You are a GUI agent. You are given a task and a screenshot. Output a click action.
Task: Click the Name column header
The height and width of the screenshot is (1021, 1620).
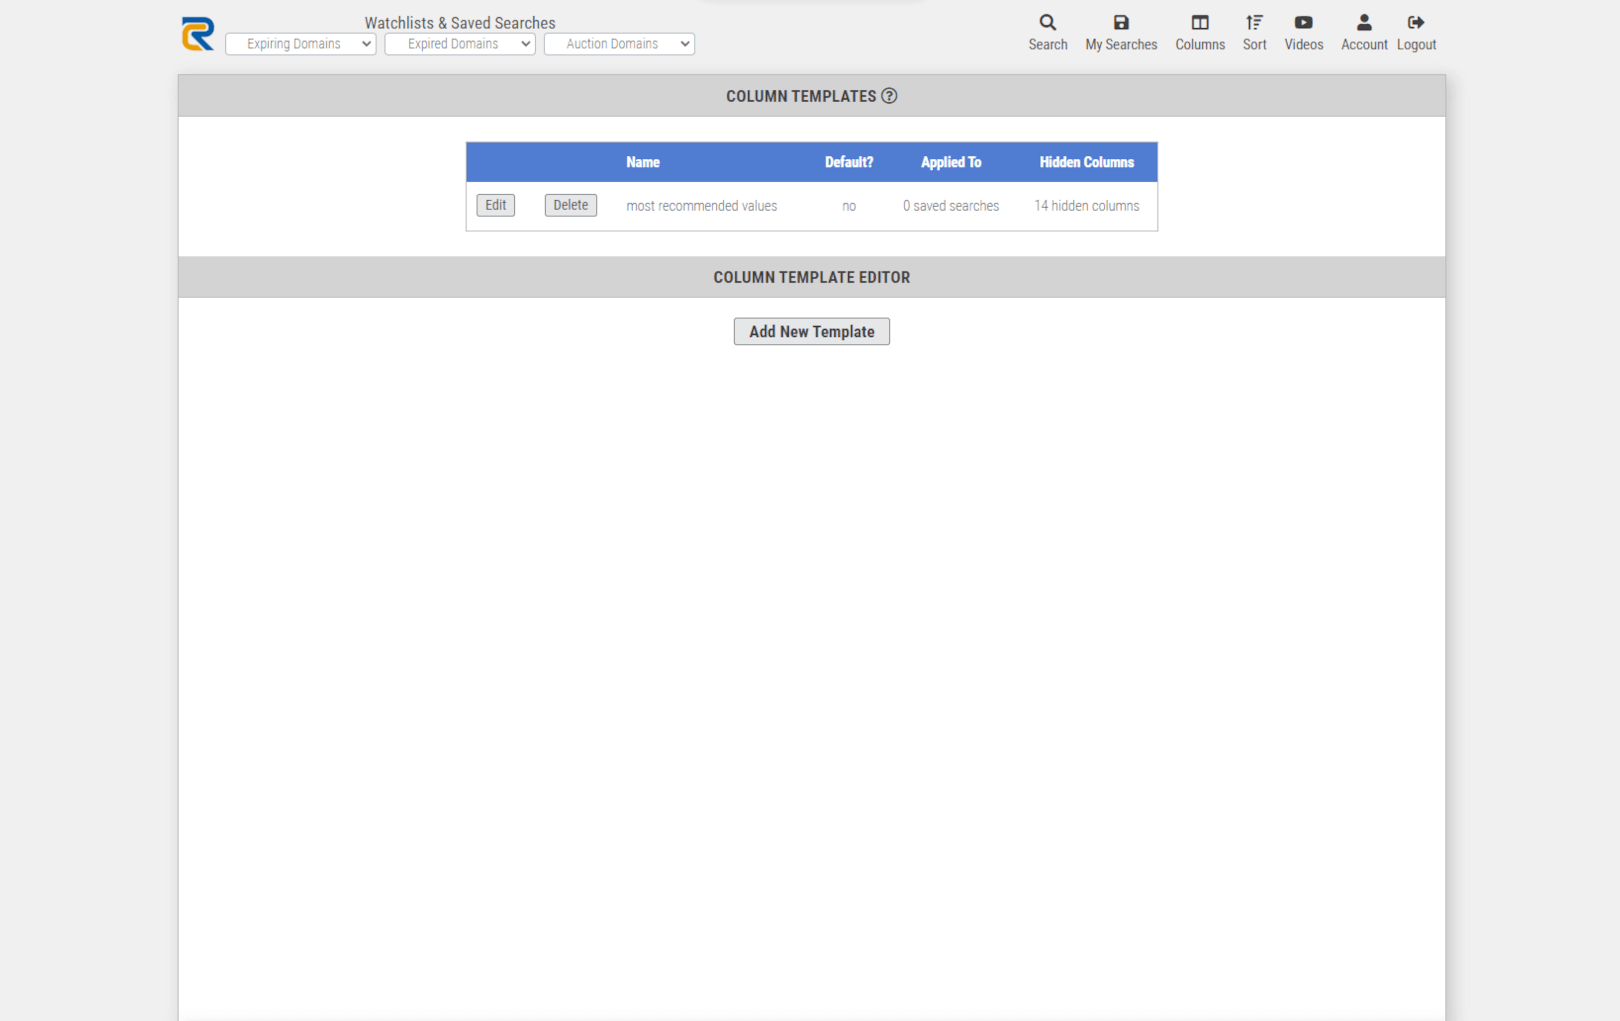pyautogui.click(x=642, y=161)
